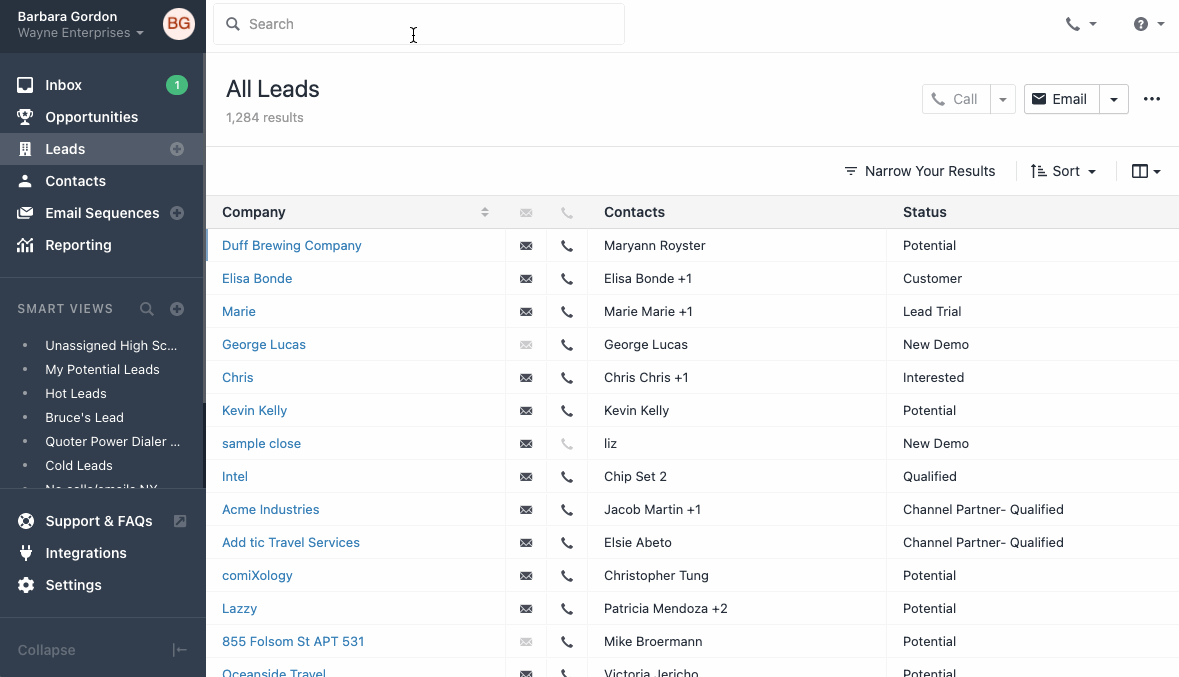Open My Potential Leads smart view
Viewport: 1179px width, 677px height.
tap(102, 369)
